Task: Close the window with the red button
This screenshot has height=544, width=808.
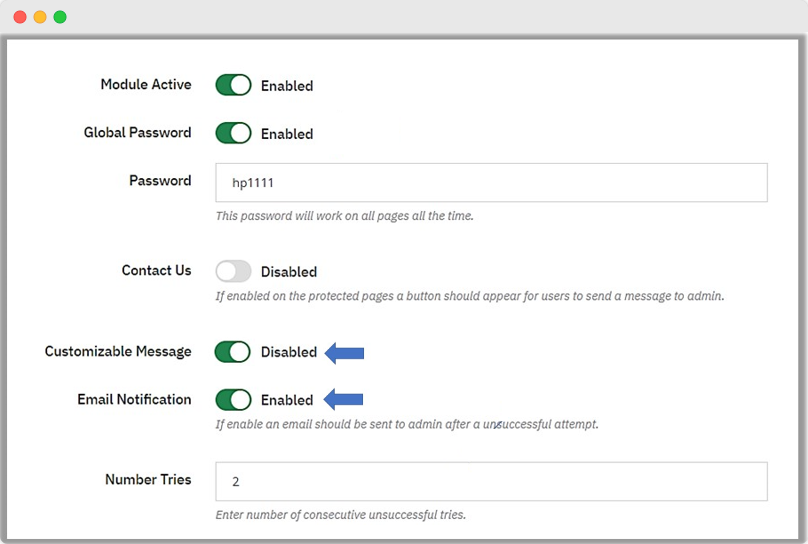Action: (20, 17)
